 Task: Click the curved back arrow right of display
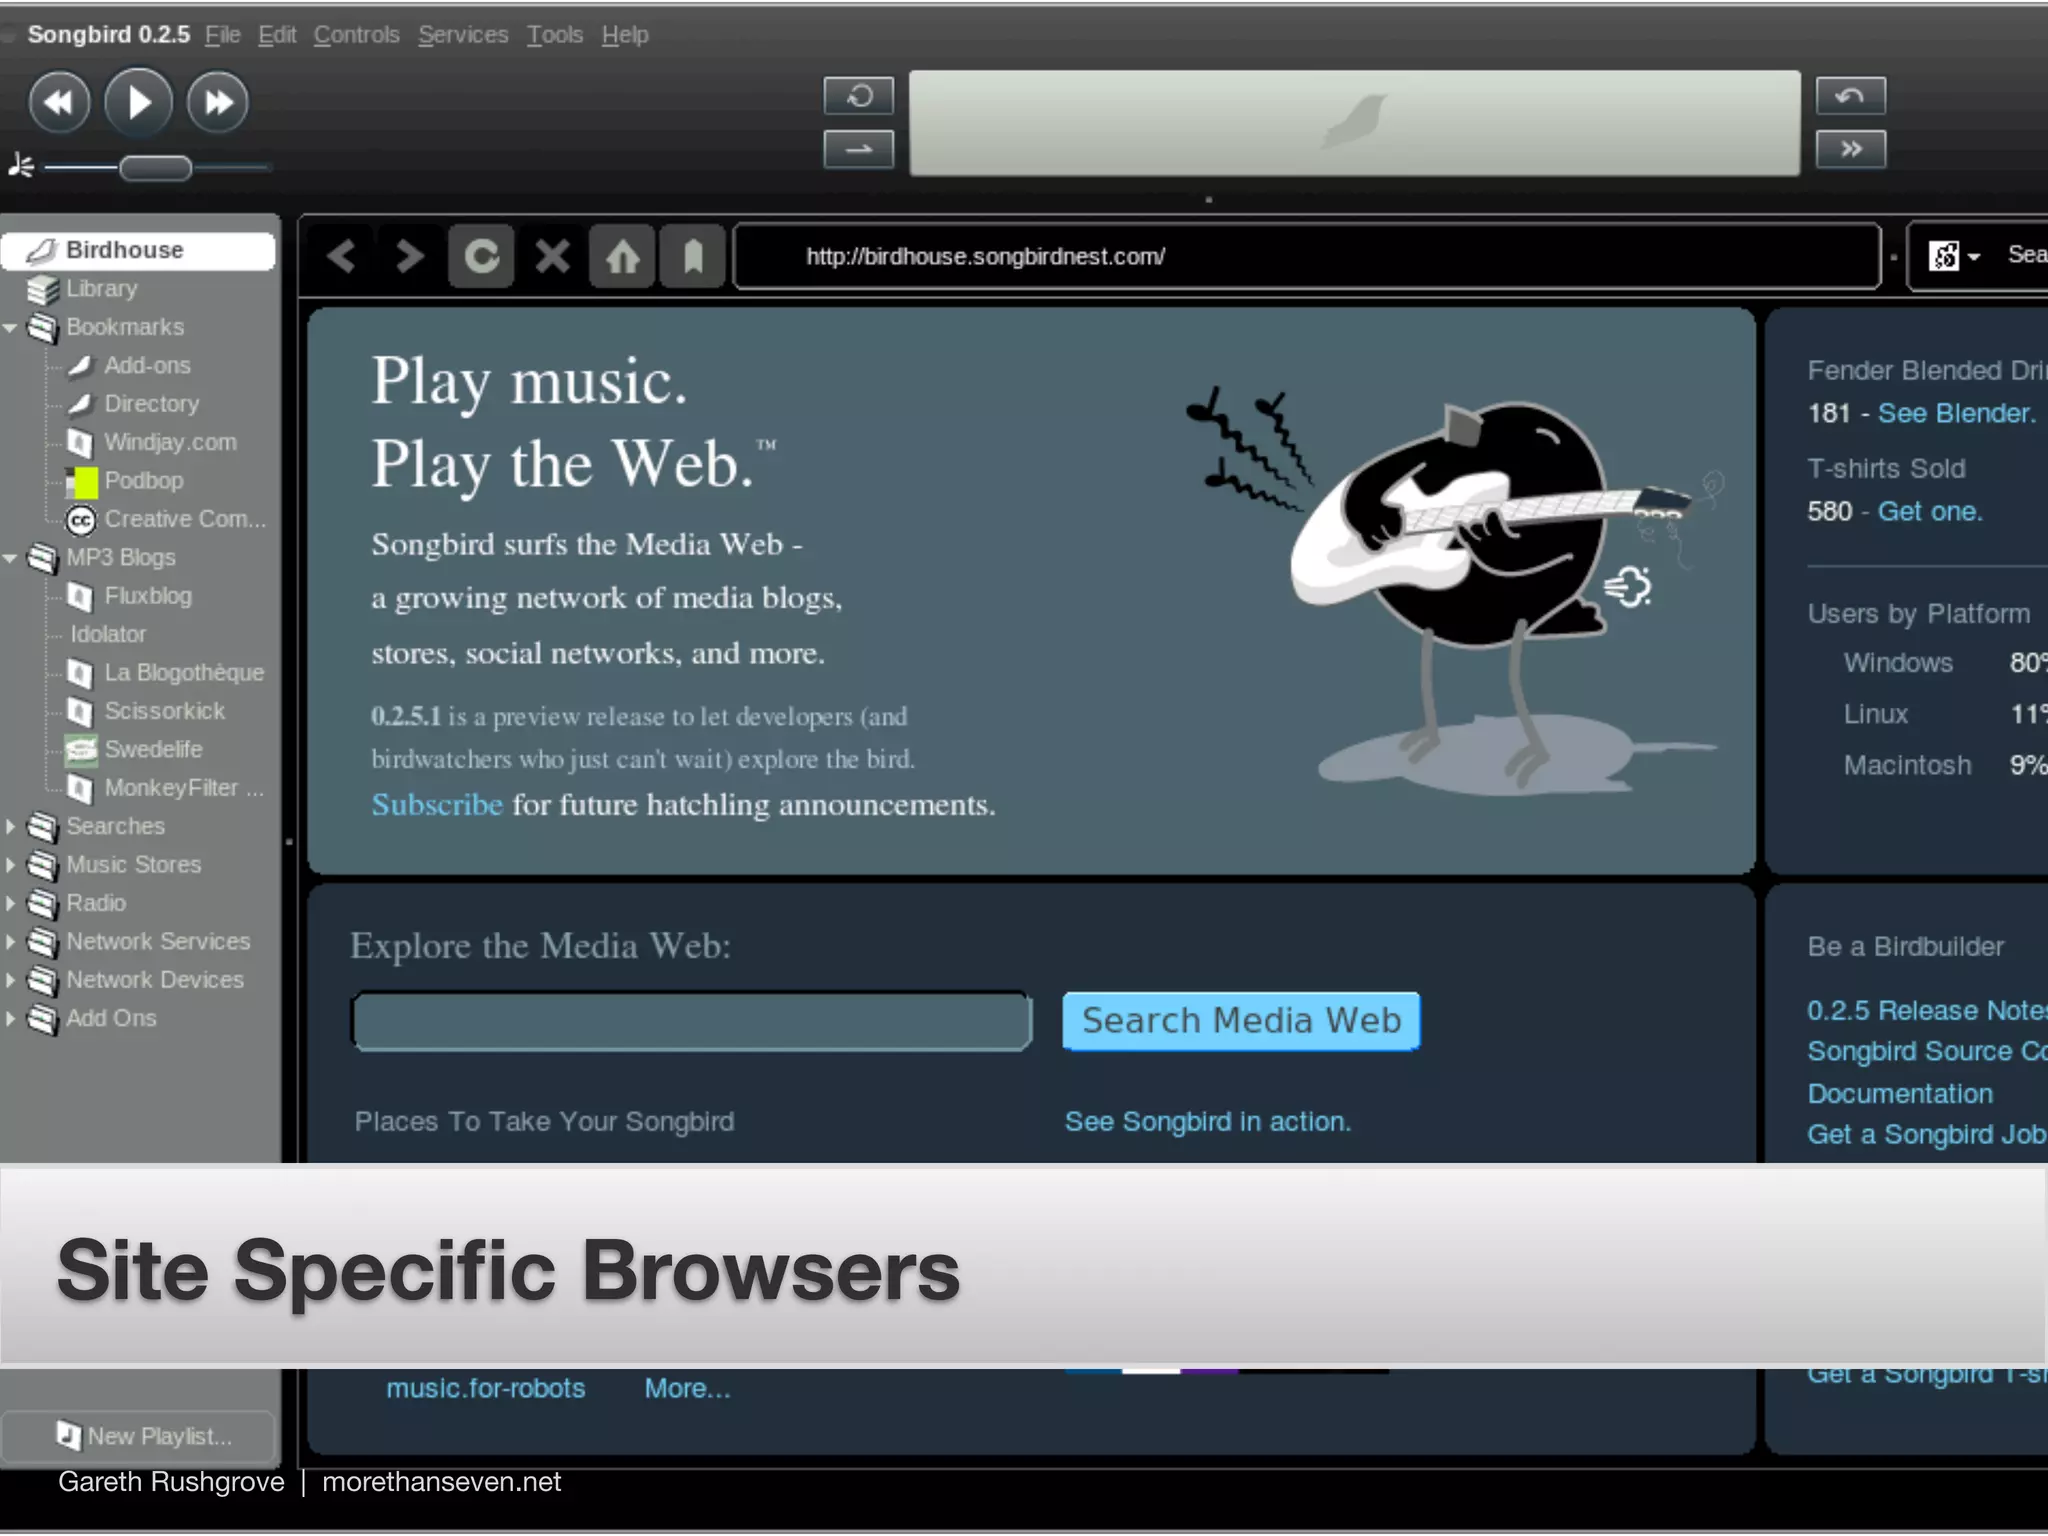(x=1851, y=96)
